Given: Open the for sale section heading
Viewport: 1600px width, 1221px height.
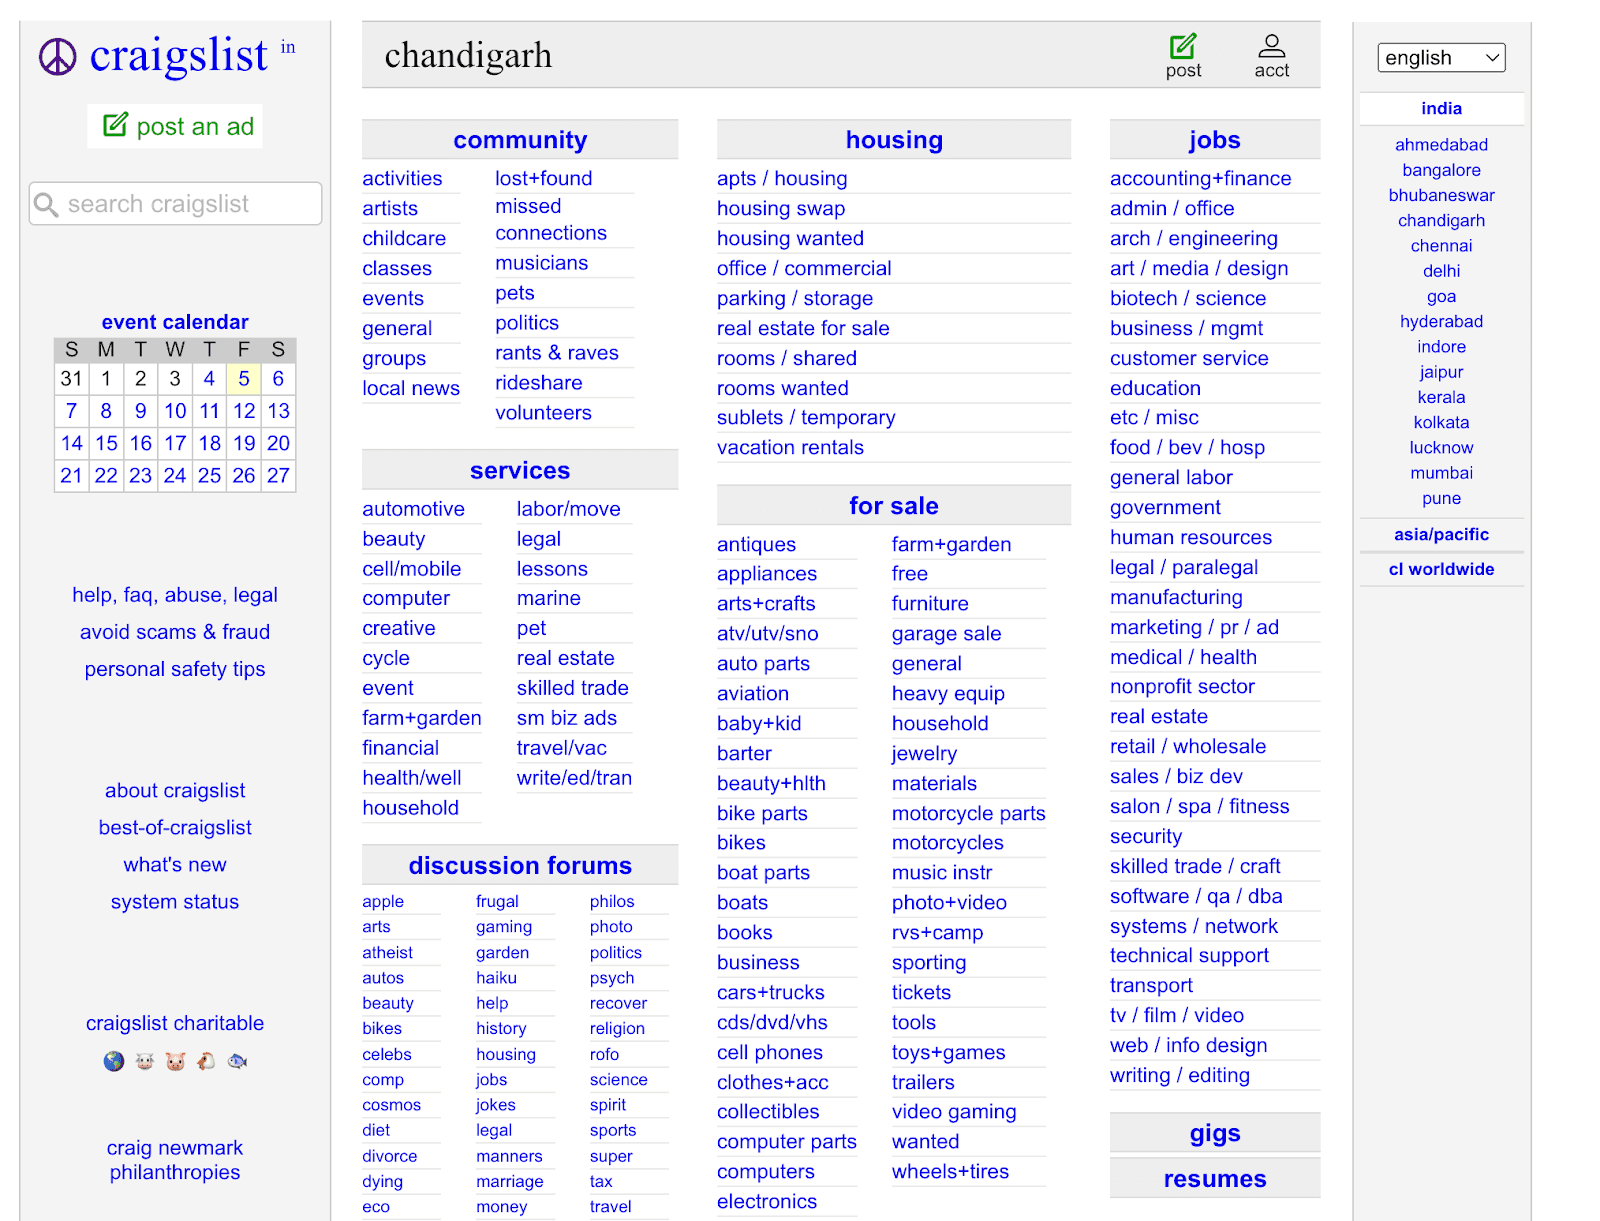Looking at the screenshot, I should (x=894, y=506).
